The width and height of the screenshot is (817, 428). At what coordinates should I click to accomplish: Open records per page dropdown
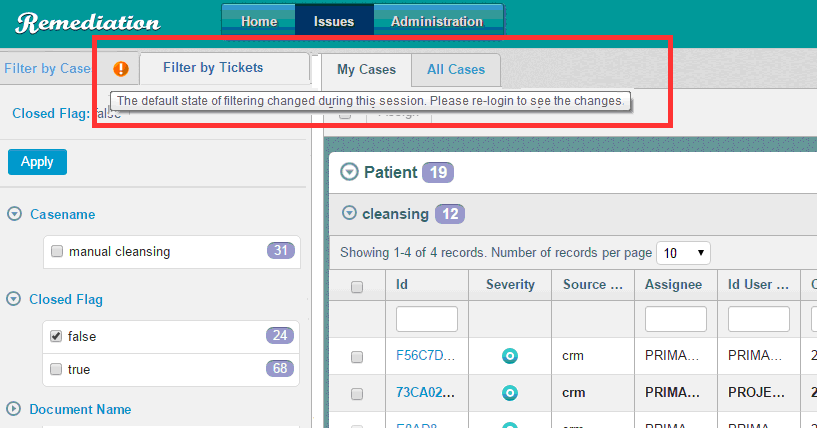pos(685,252)
